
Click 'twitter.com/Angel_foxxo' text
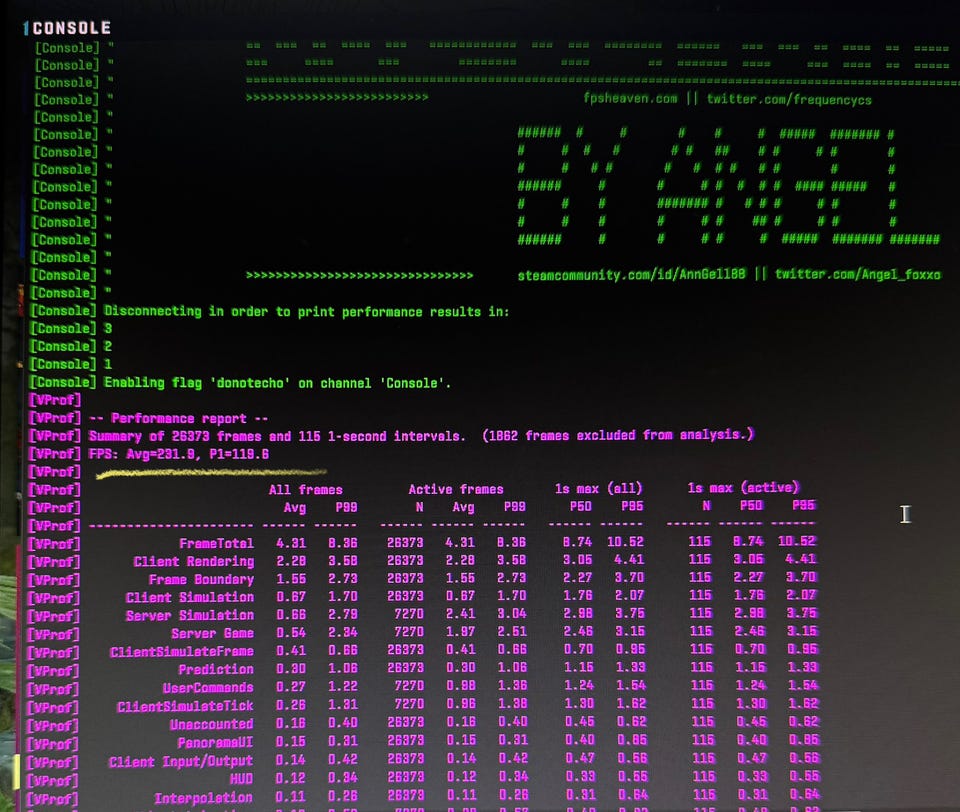857,274
